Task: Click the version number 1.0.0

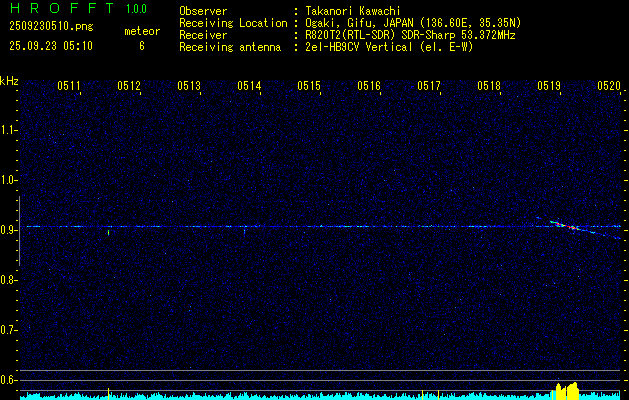Action: [x=136, y=9]
